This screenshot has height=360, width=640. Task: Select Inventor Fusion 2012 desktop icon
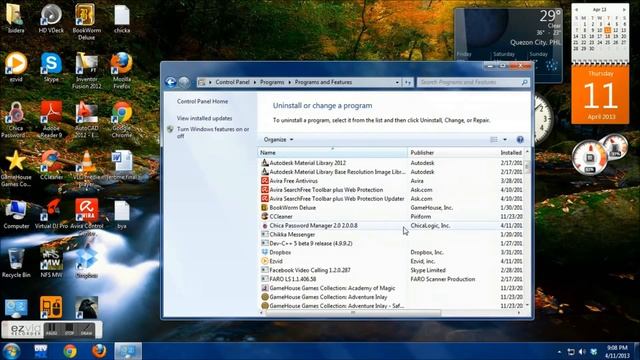click(x=87, y=71)
